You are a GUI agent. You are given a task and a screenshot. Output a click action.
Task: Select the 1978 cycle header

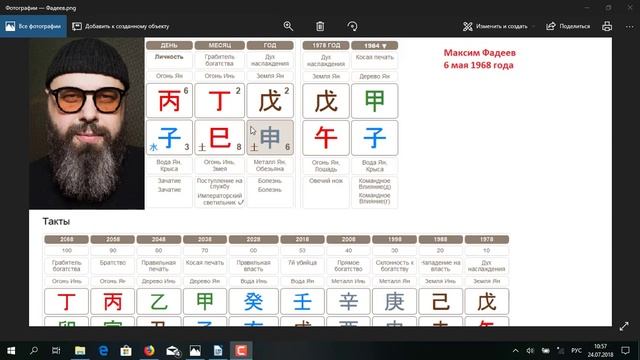[x=487, y=239]
